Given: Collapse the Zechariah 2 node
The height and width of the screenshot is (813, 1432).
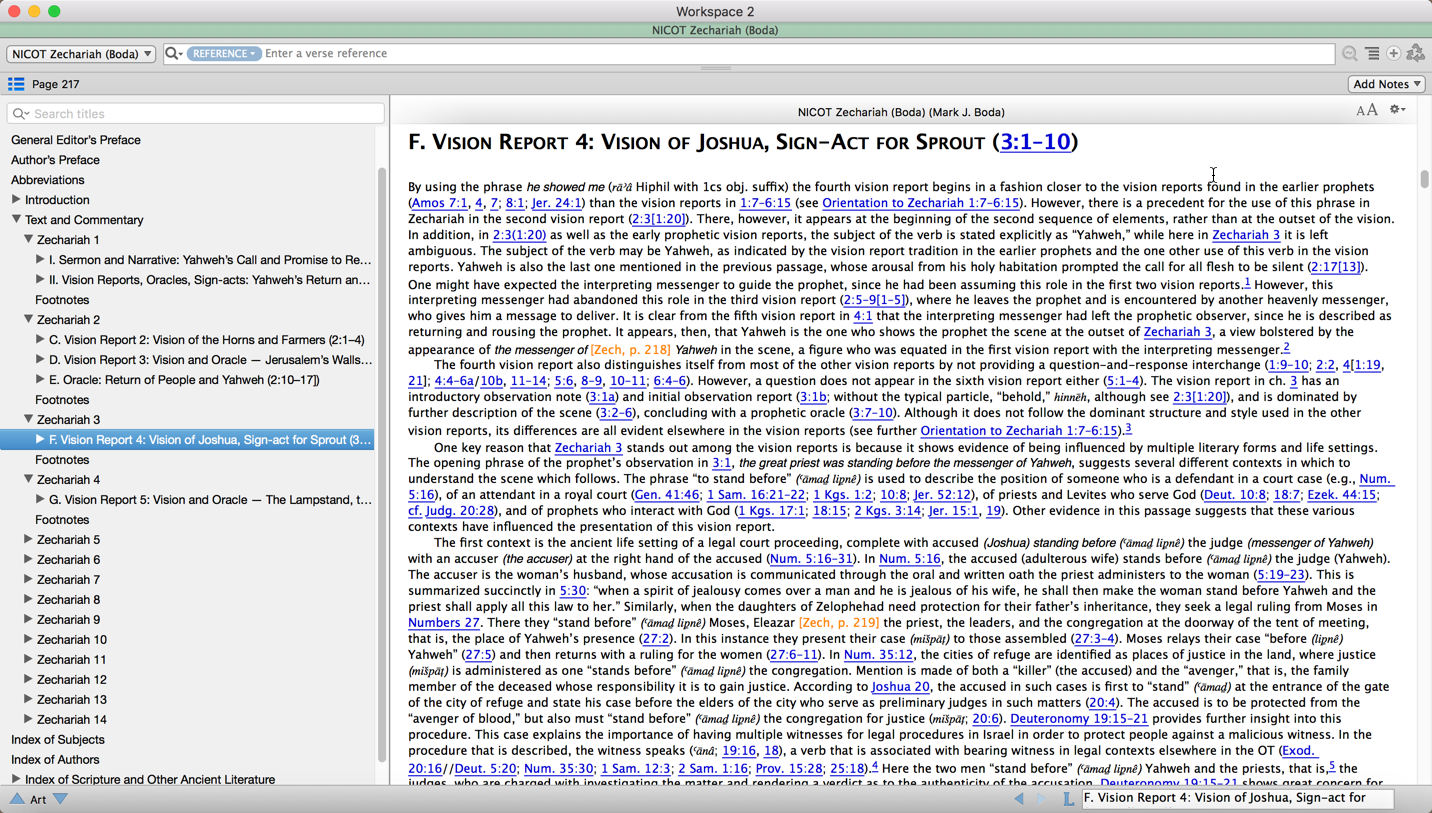Looking at the screenshot, I should coord(28,320).
